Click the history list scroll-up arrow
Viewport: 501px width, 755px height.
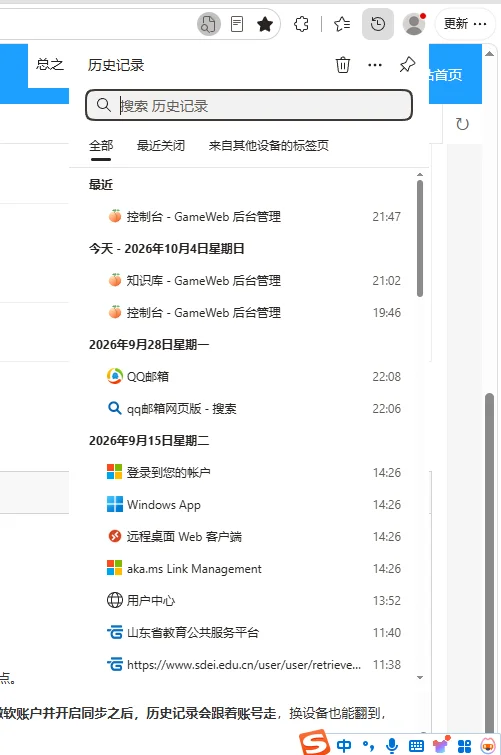[x=420, y=174]
